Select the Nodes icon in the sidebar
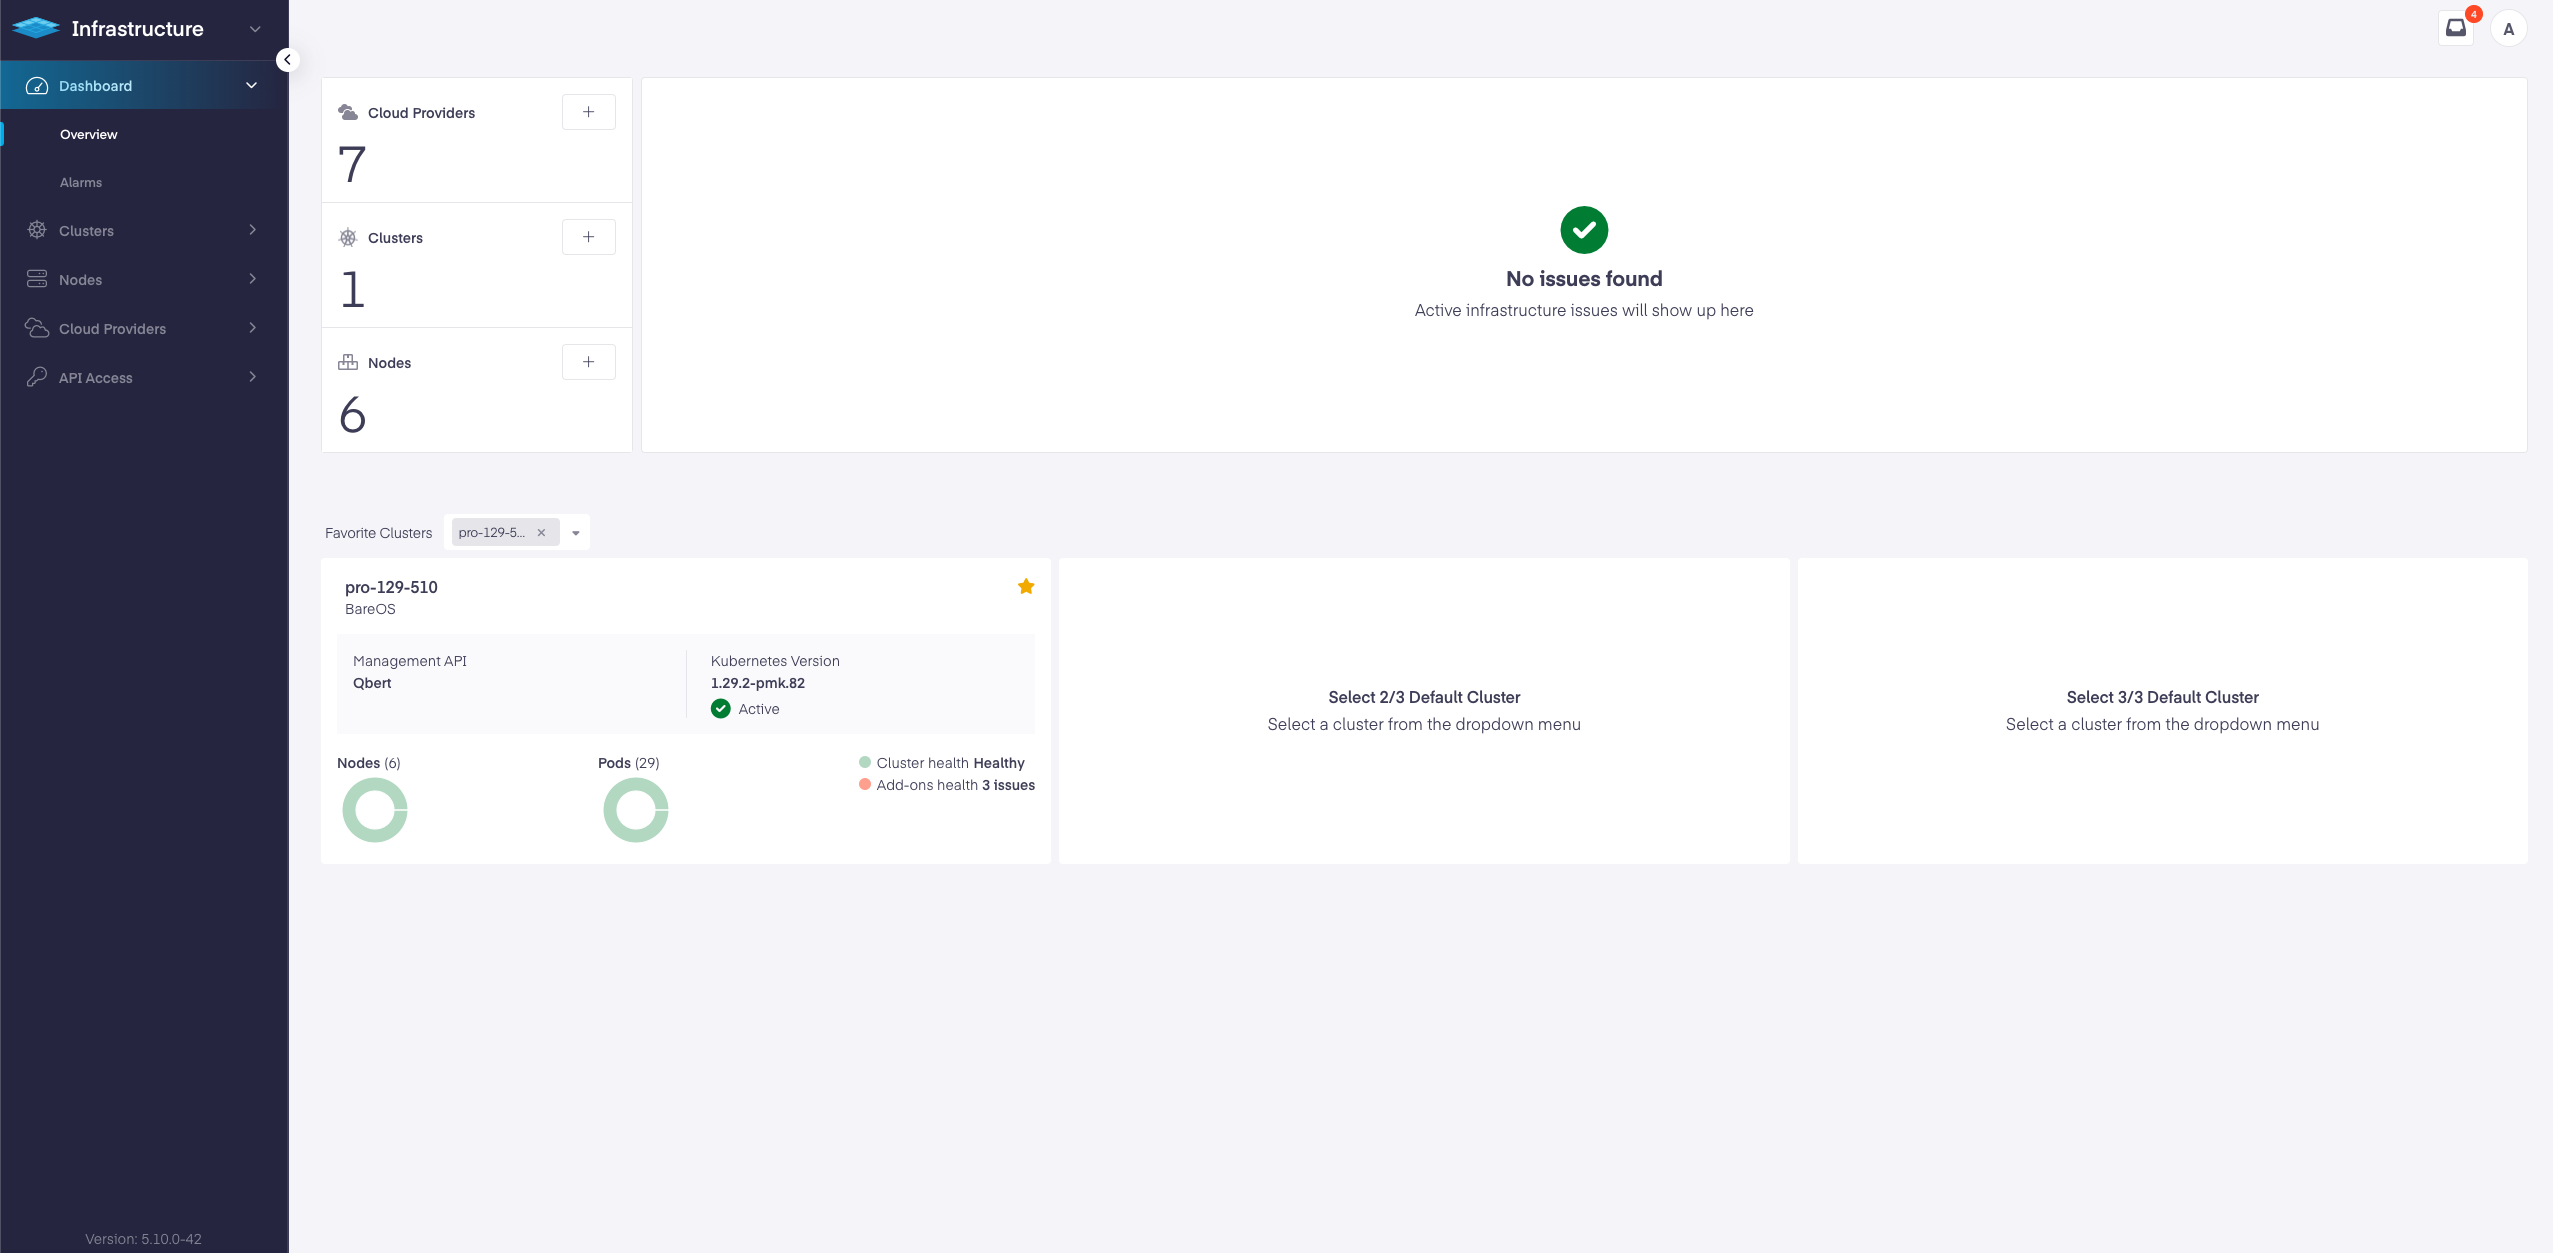 36,279
